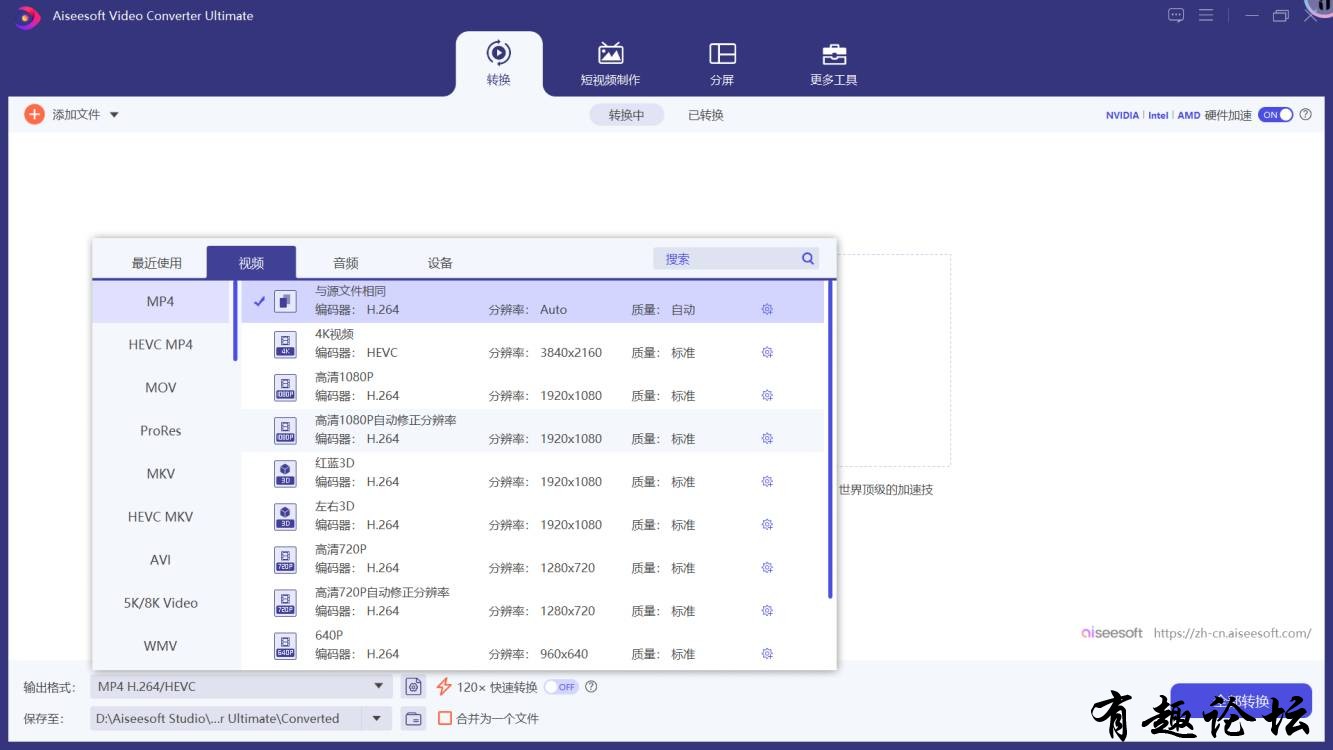Toggle 120× 快速转换 switch
1333x750 pixels.
(561, 687)
